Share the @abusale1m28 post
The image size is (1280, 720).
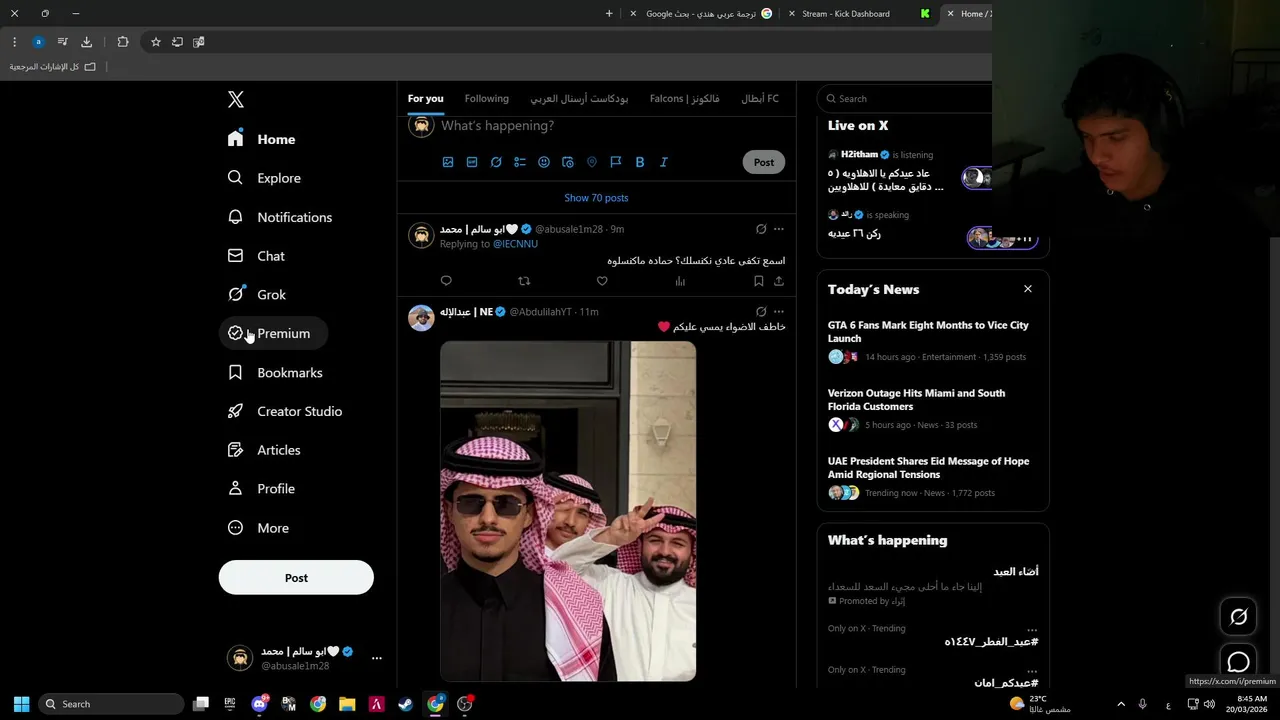779,281
